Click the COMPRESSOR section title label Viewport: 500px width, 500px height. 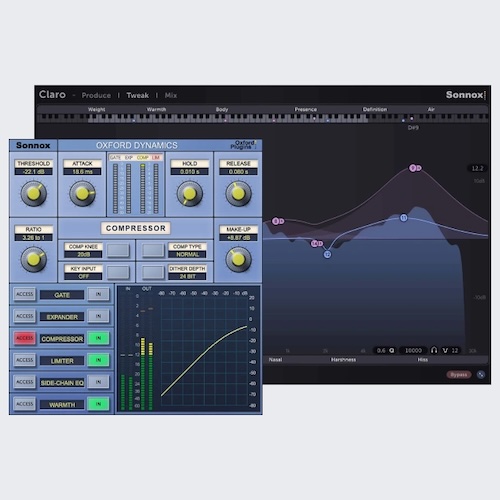(x=136, y=228)
